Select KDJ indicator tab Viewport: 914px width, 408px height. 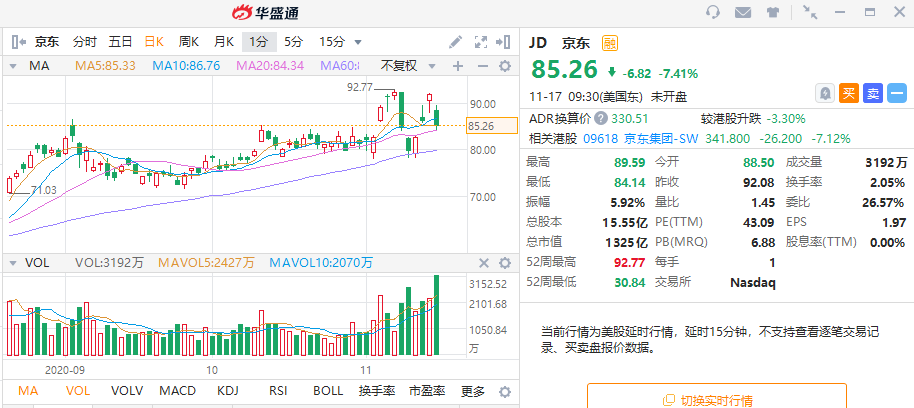pyautogui.click(x=227, y=391)
